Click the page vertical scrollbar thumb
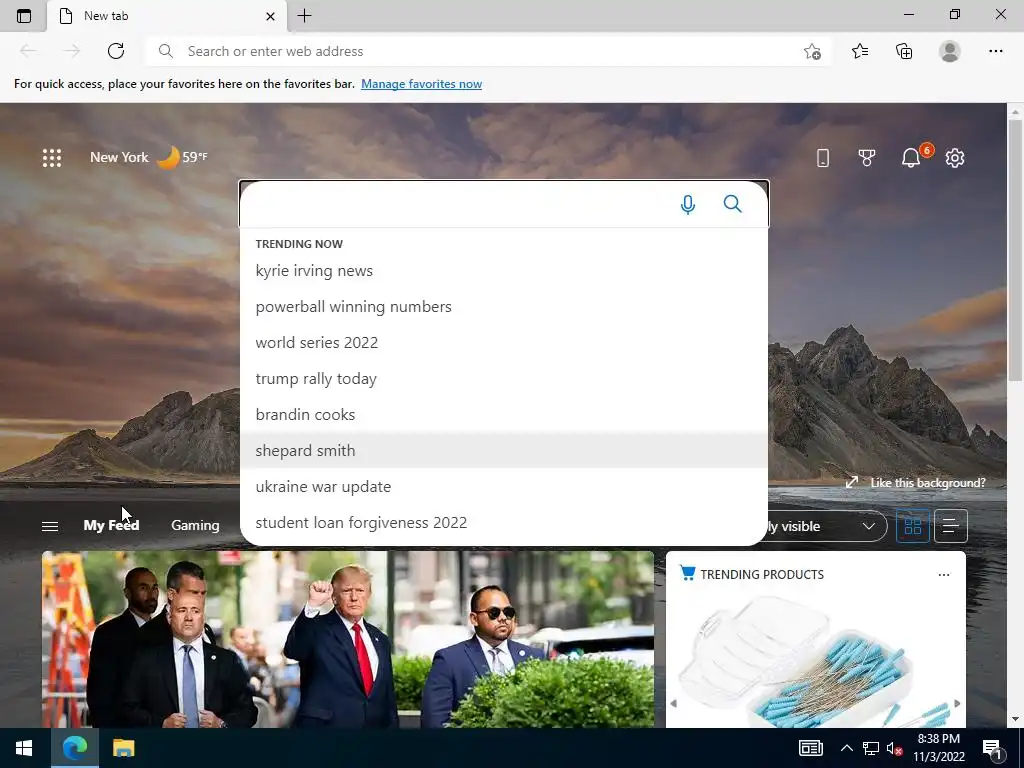The image size is (1024, 768). pos(1015,250)
